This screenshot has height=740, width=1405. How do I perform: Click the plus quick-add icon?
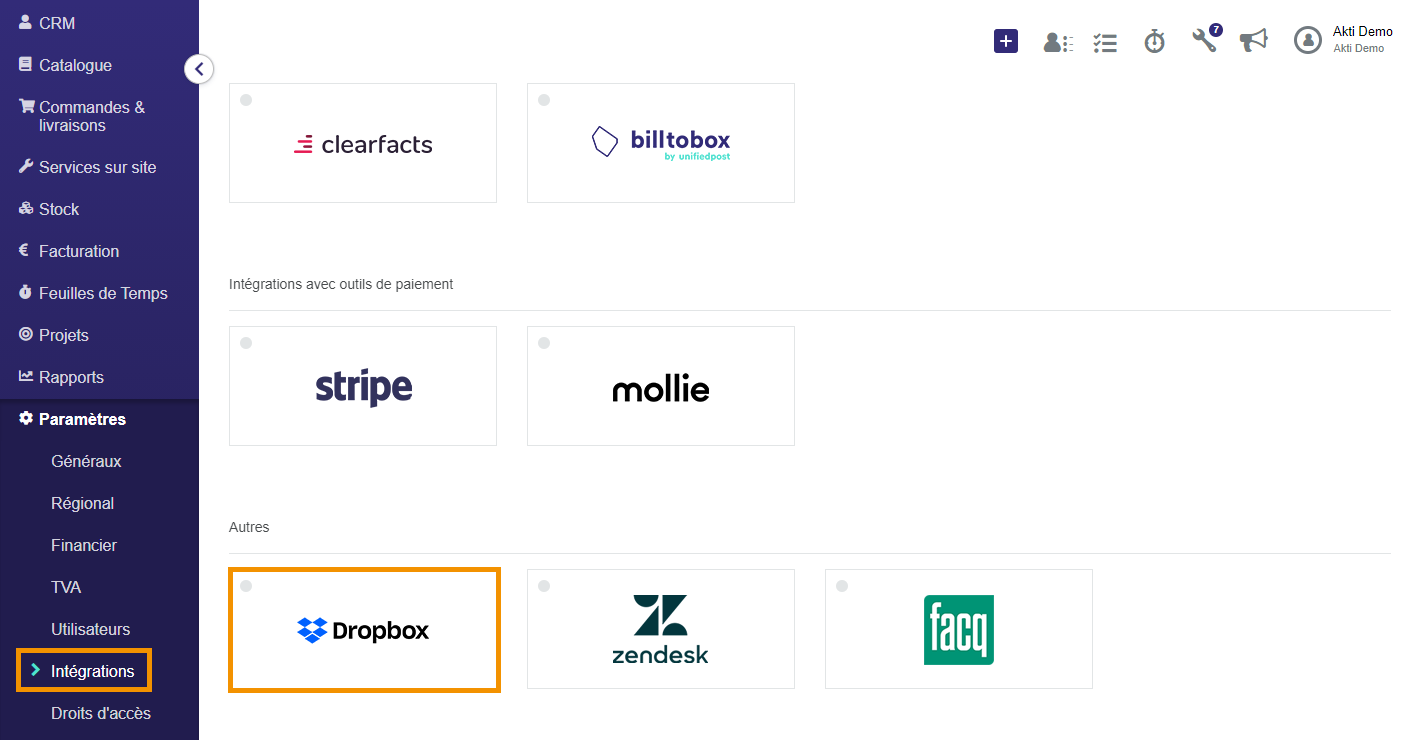(x=1005, y=41)
